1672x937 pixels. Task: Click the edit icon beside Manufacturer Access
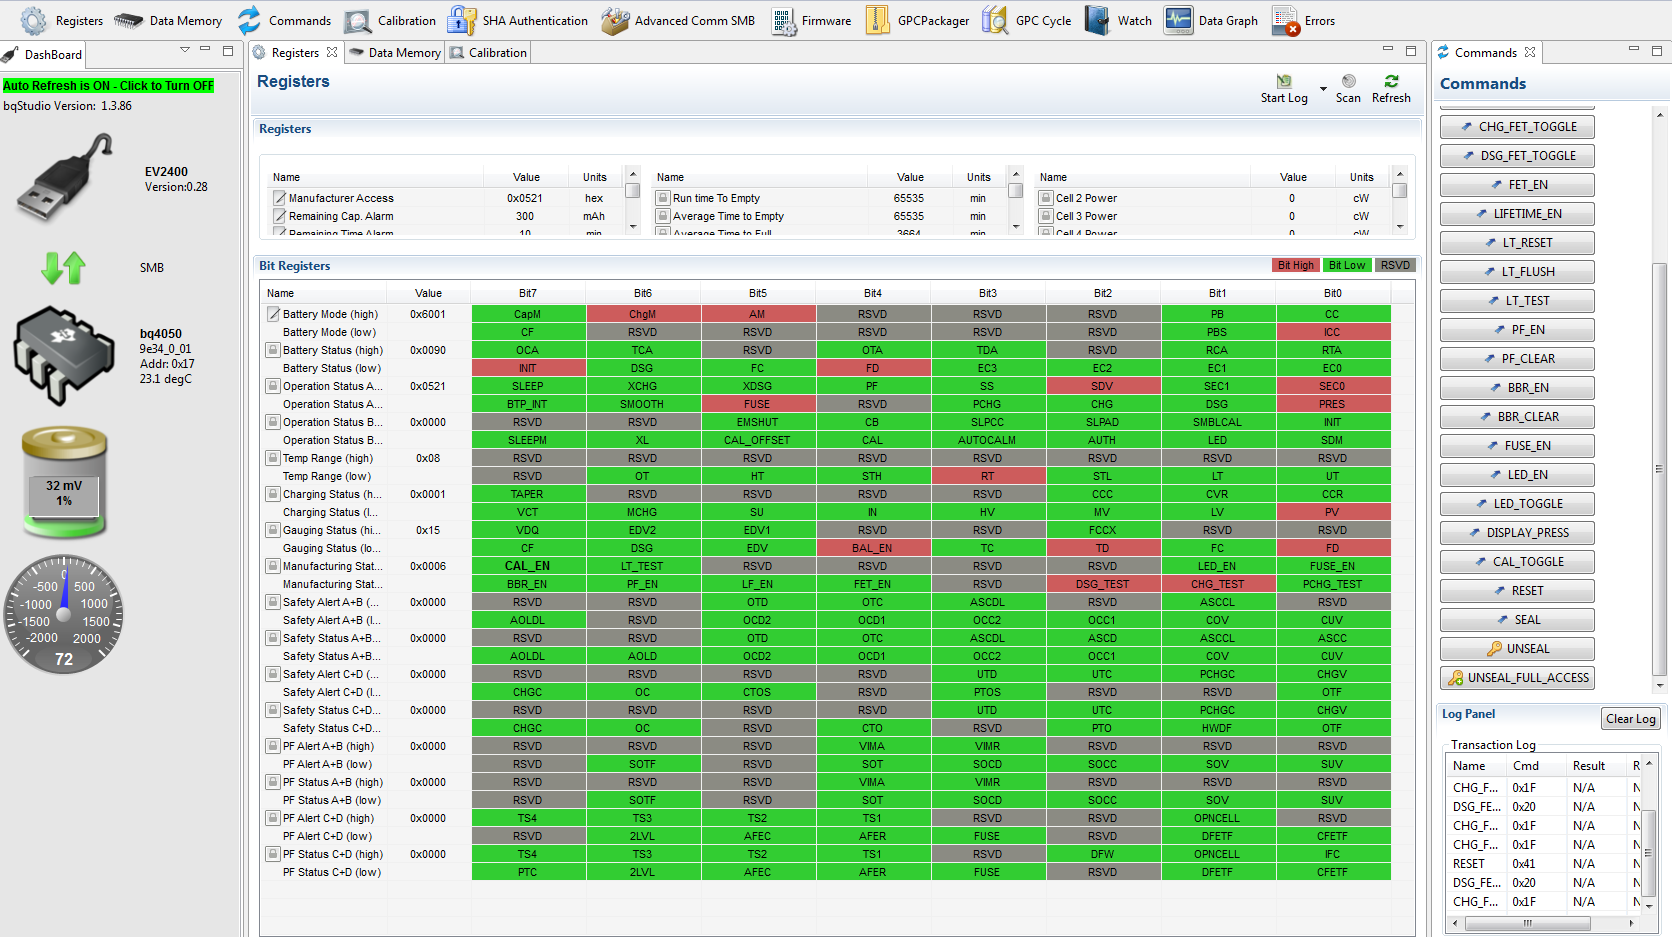pos(280,198)
